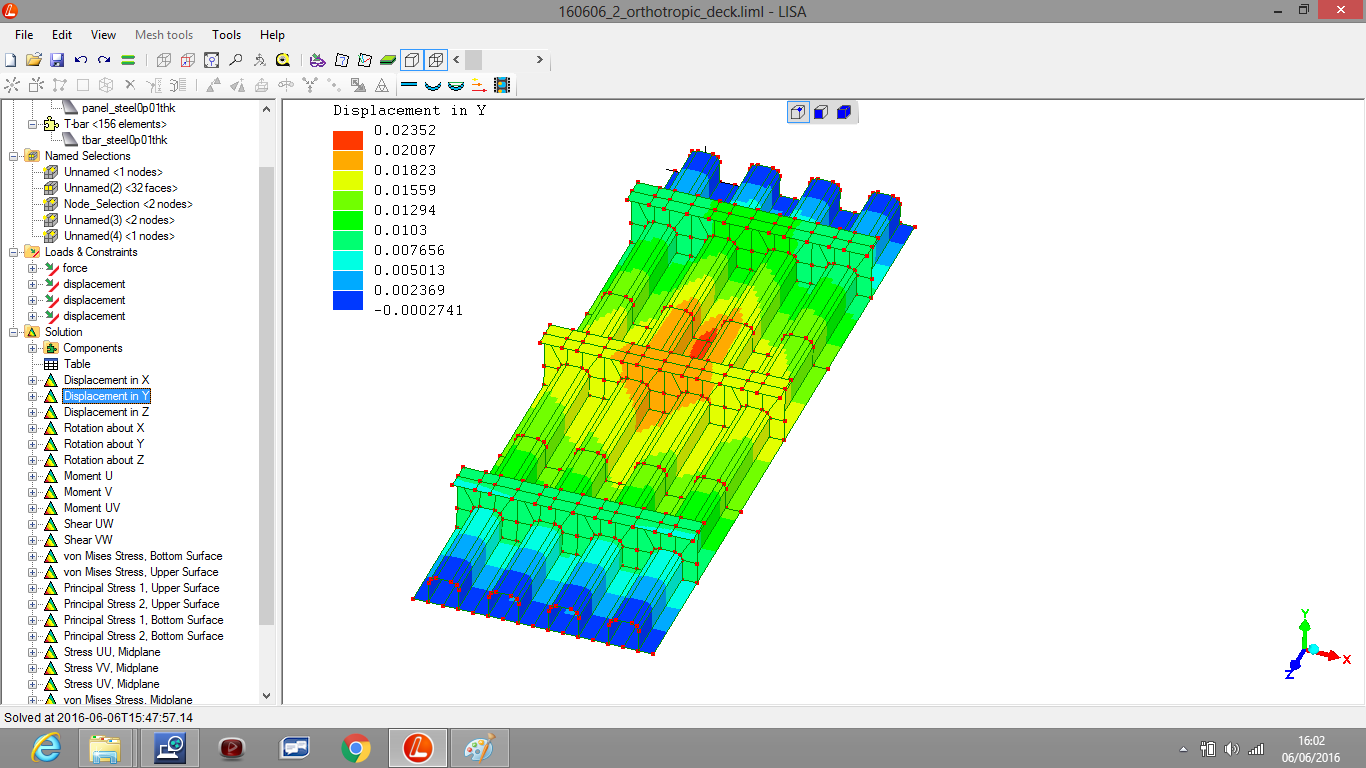The image size is (1366, 768).
Task: Click the magnifying glass zoom icon
Action: pos(235,60)
